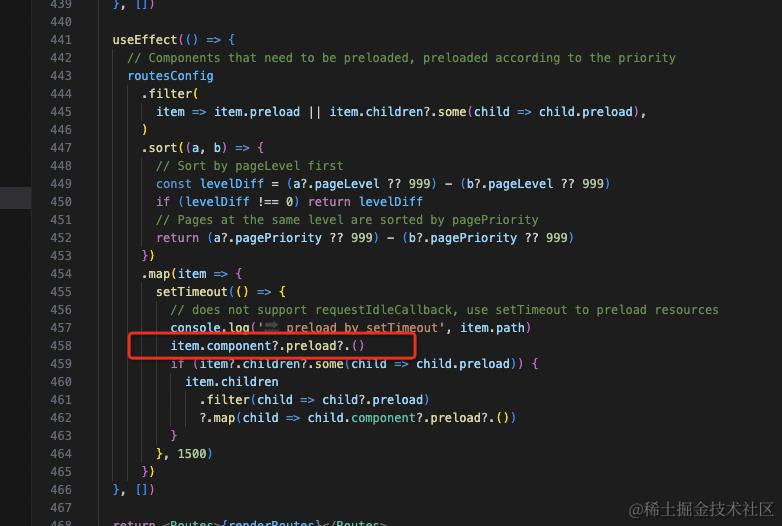Click setTimeout call on line 455

192,292
